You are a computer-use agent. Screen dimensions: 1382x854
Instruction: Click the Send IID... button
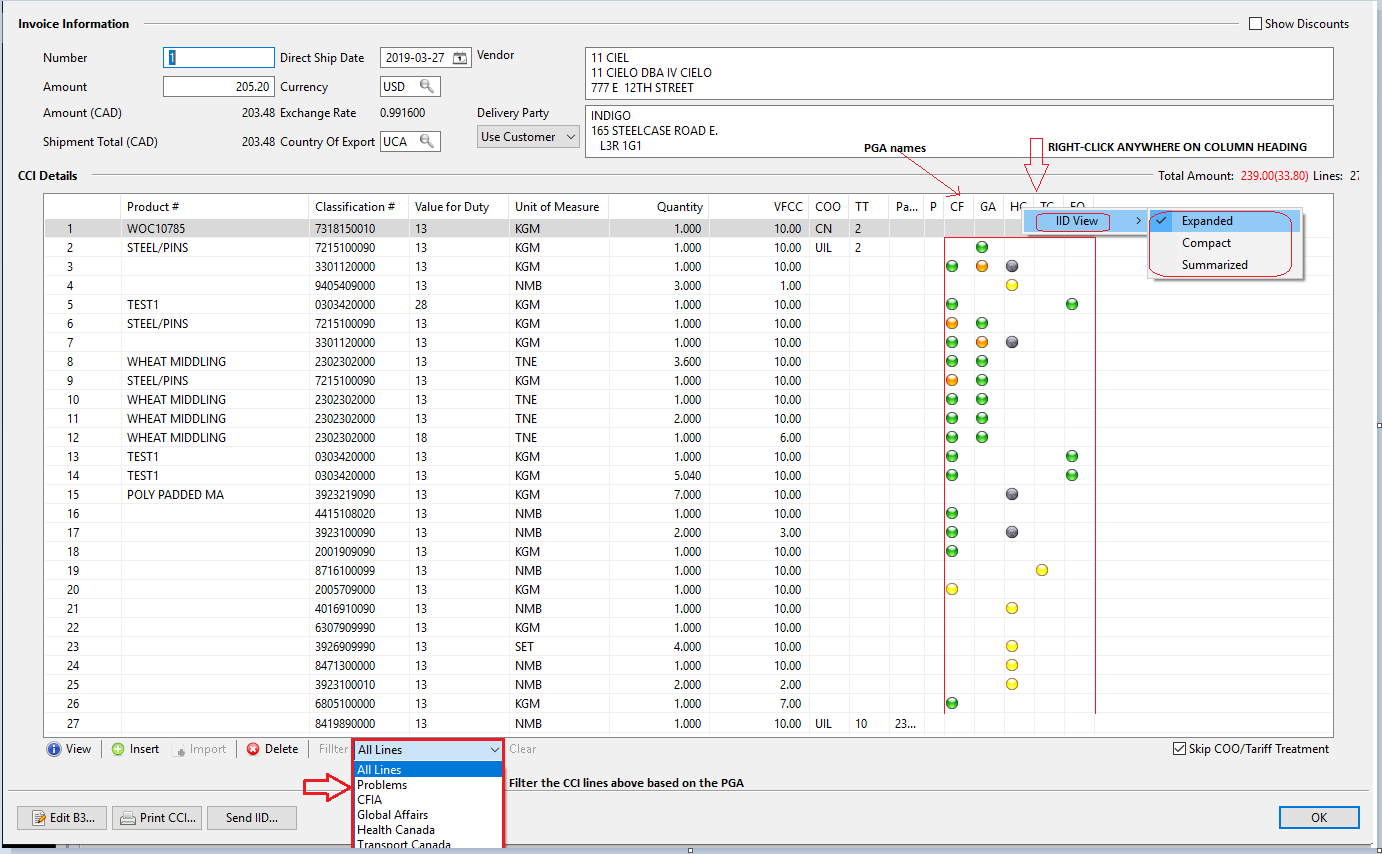click(x=252, y=818)
